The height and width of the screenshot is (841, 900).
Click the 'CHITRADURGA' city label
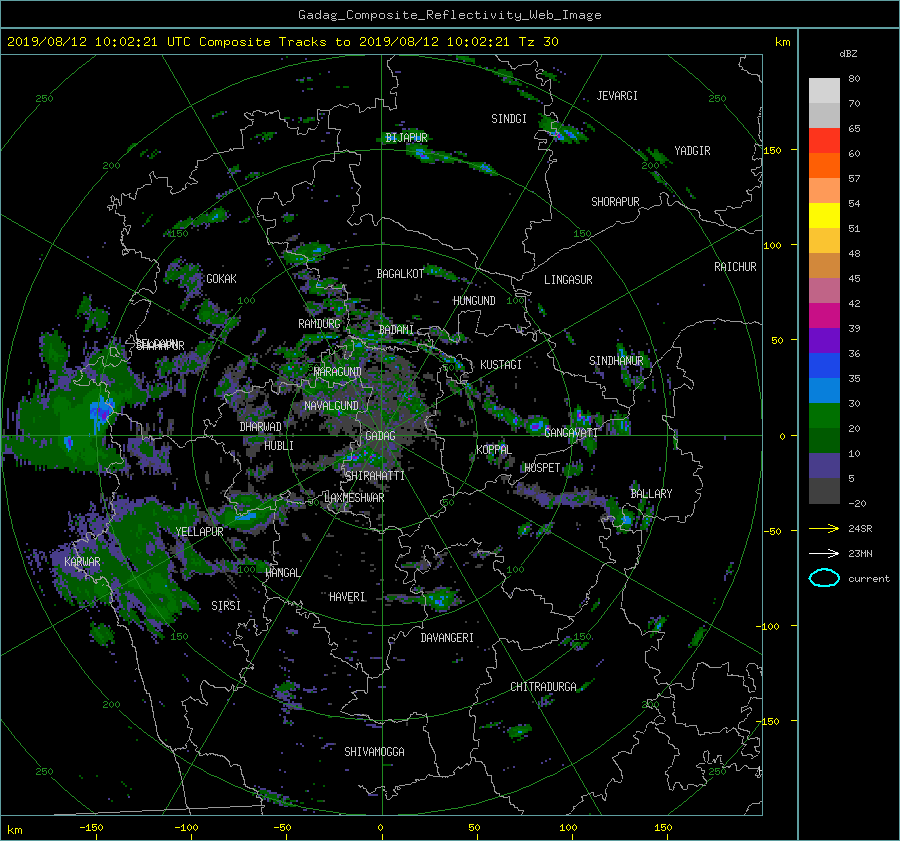tap(543, 687)
